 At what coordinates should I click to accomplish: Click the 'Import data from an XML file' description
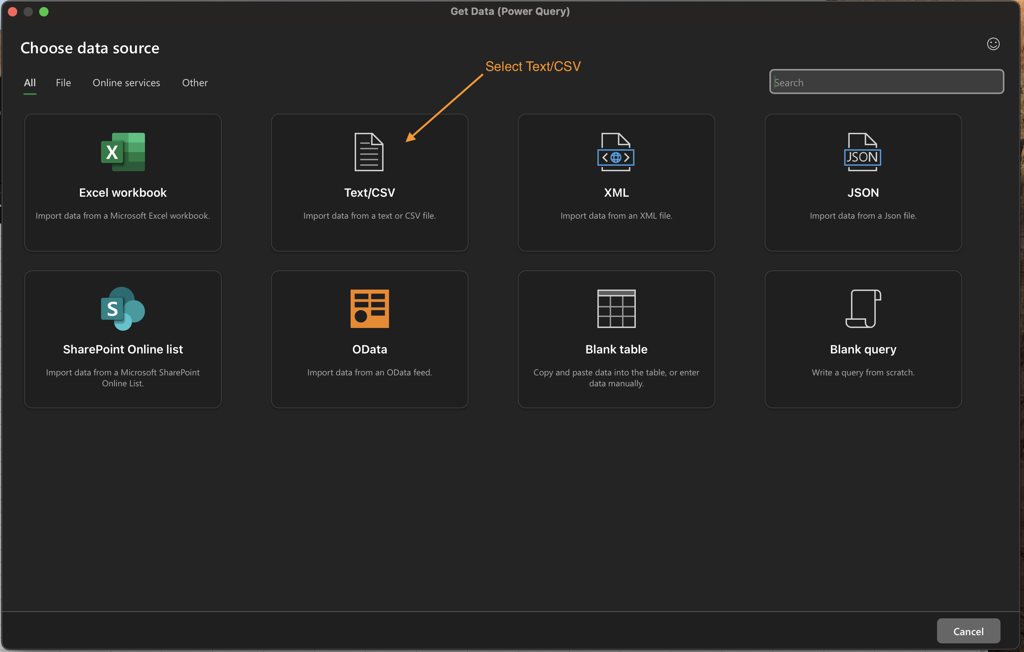tap(616, 216)
